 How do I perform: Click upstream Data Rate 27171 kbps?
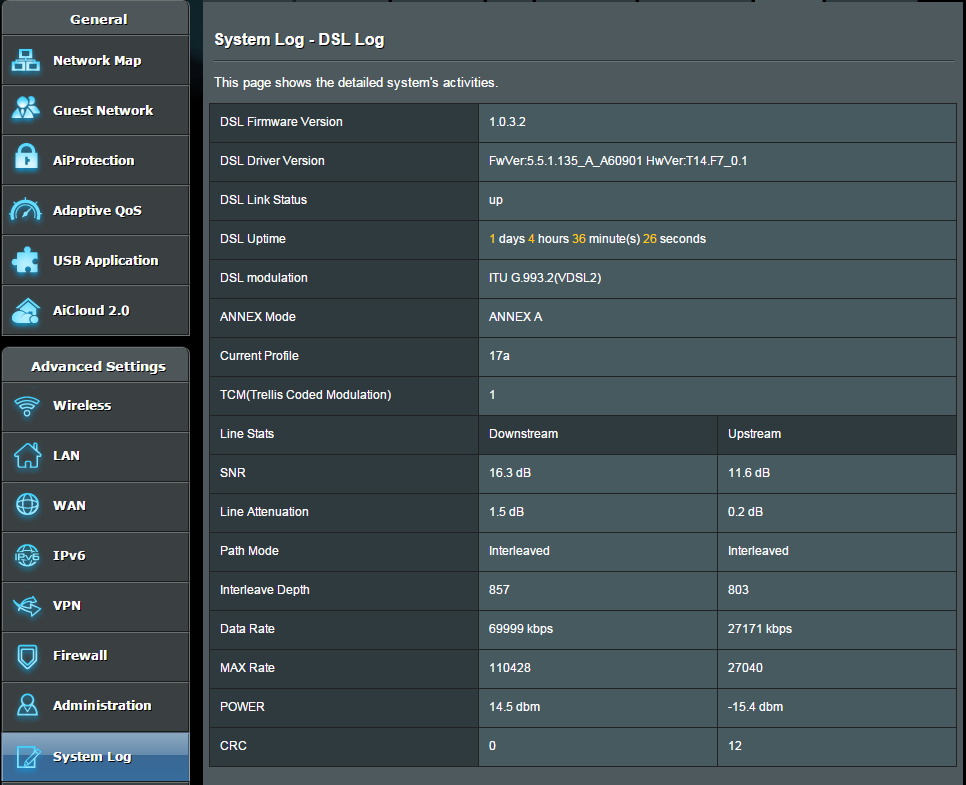pos(760,629)
